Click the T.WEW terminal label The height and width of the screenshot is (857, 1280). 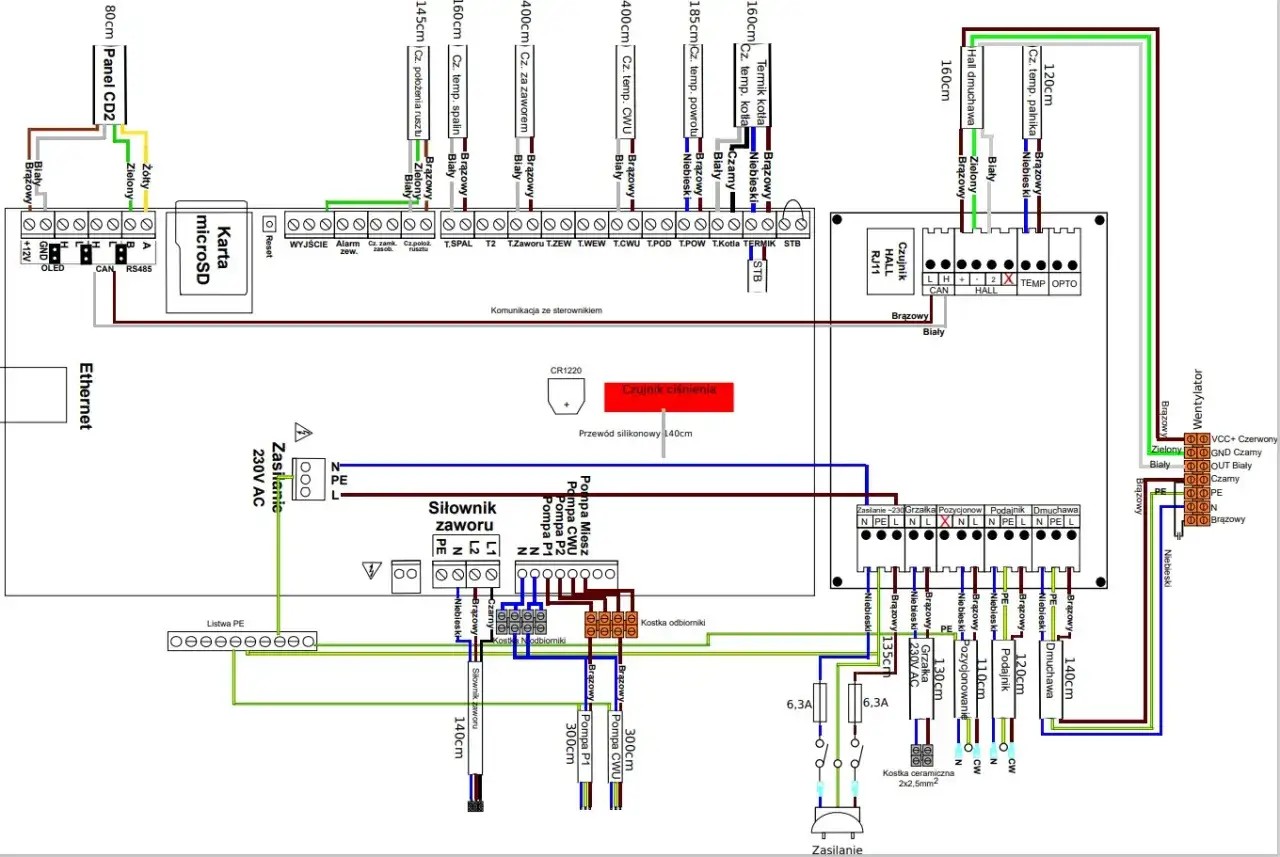[x=592, y=243]
